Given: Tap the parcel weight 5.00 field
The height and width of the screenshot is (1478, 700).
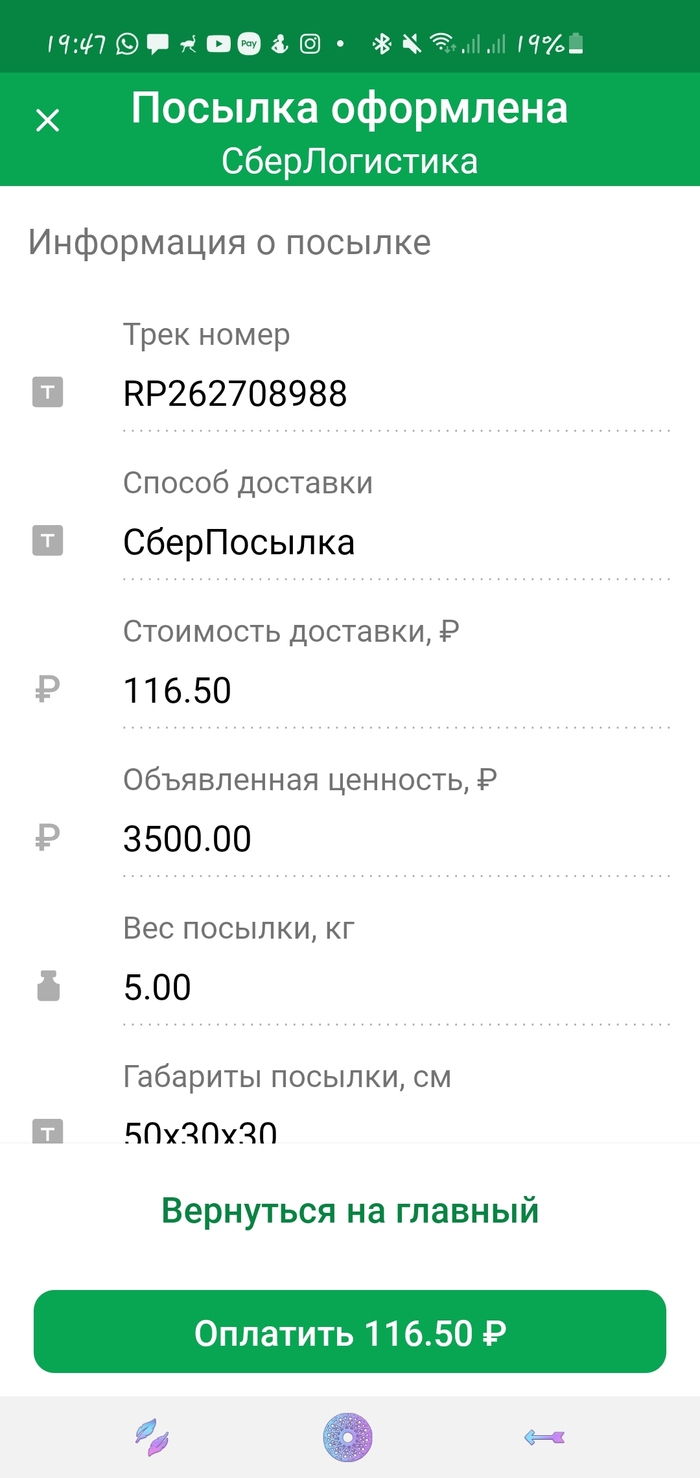Looking at the screenshot, I should [x=395, y=988].
